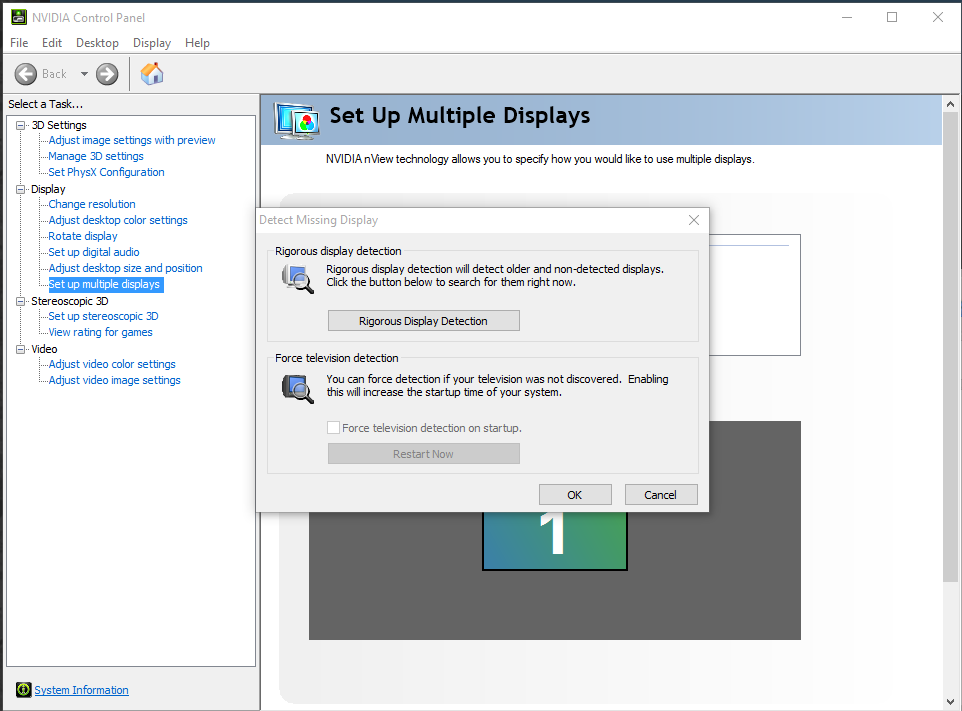Open the Desktop menu

97,43
